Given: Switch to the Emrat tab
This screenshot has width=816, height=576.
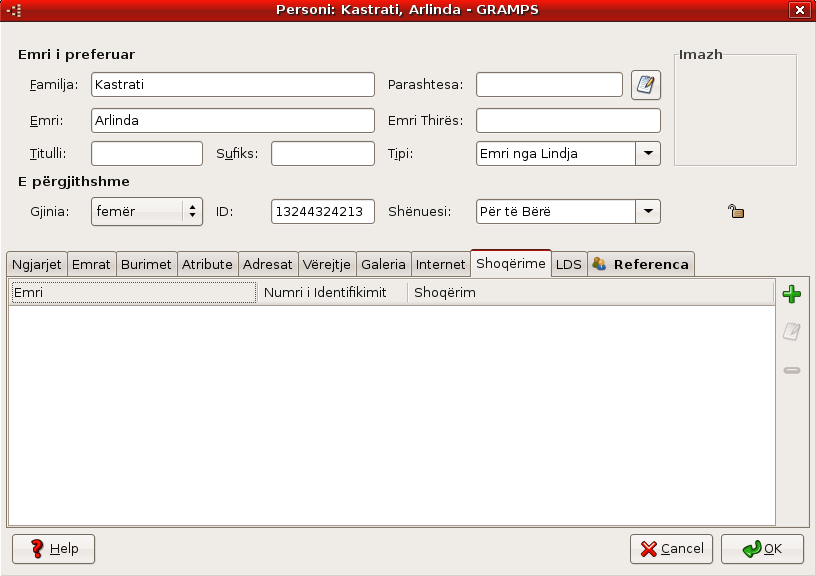Looking at the screenshot, I should click(x=91, y=264).
